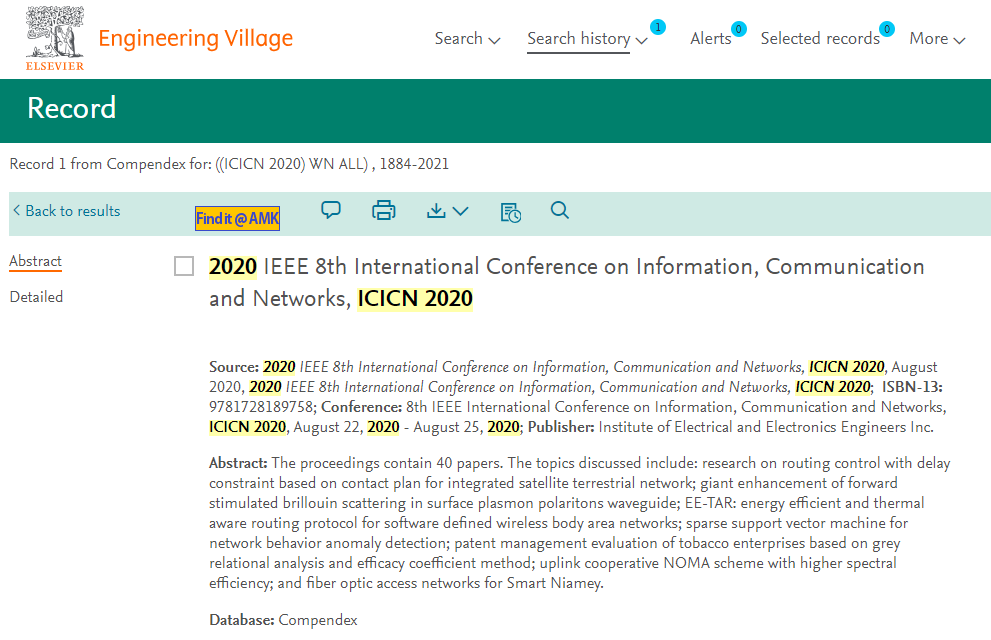Go back to results
The height and width of the screenshot is (640, 991).
click(66, 211)
